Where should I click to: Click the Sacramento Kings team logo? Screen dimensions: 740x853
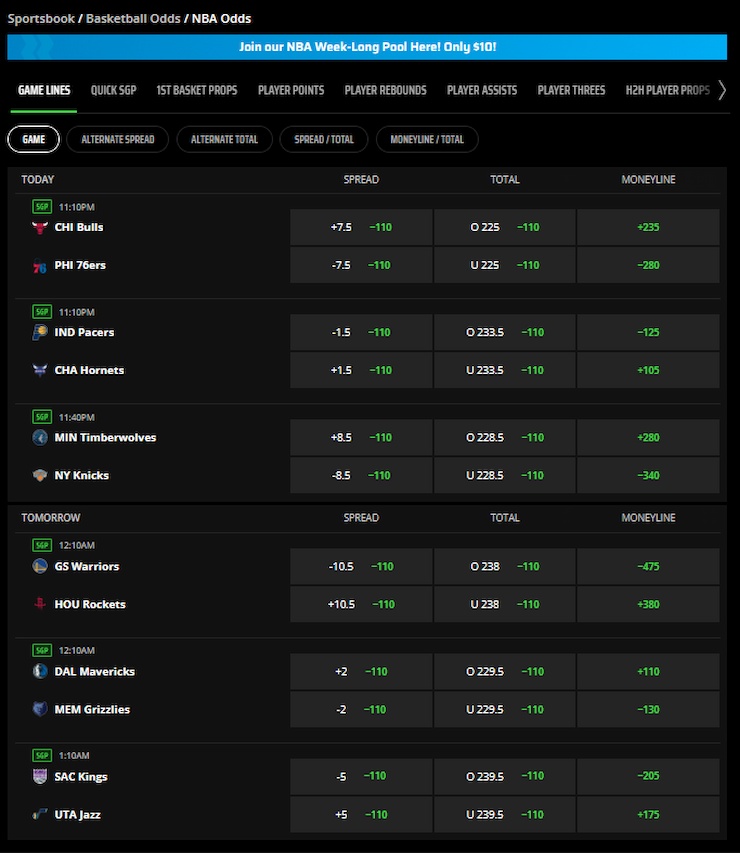(40, 776)
